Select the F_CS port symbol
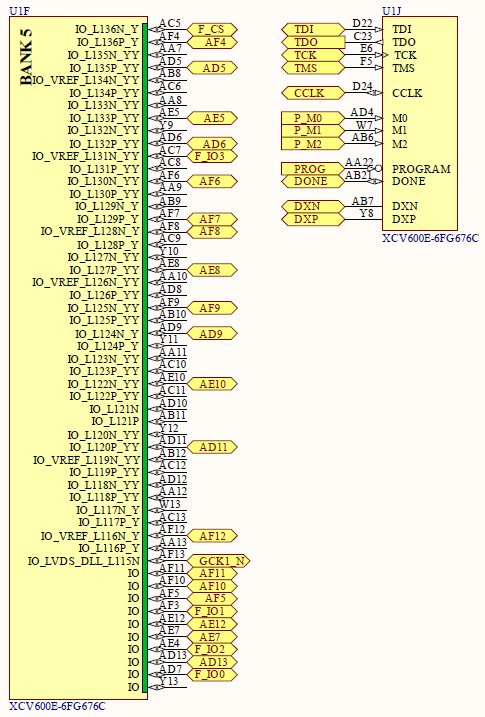Viewport: 485px width, 717px height. click(212, 30)
